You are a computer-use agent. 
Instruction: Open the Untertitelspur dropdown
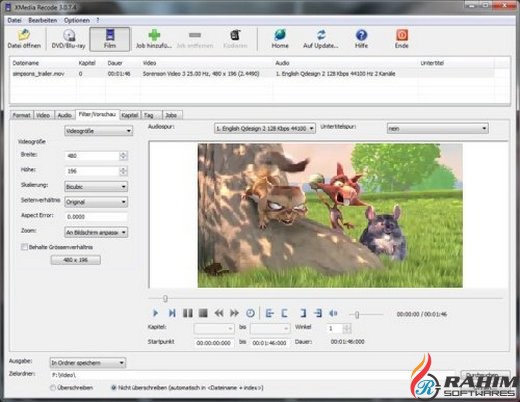point(438,128)
